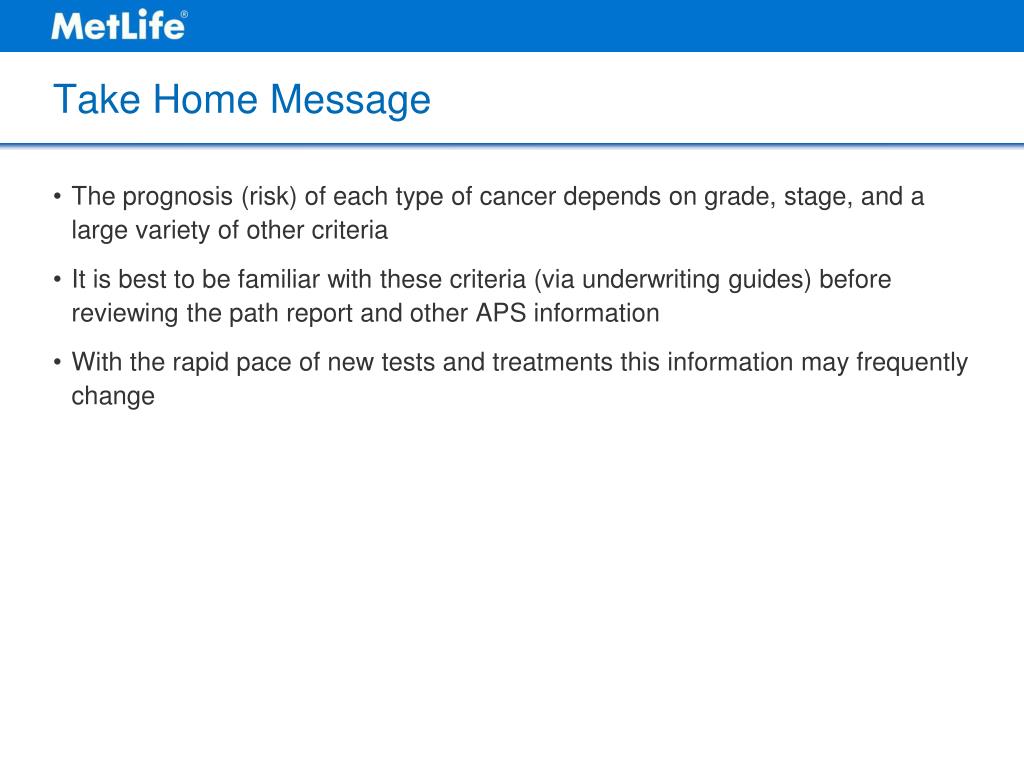The height and width of the screenshot is (768, 1024).
Task: Click the MetLife logo in the header
Action: click(119, 26)
